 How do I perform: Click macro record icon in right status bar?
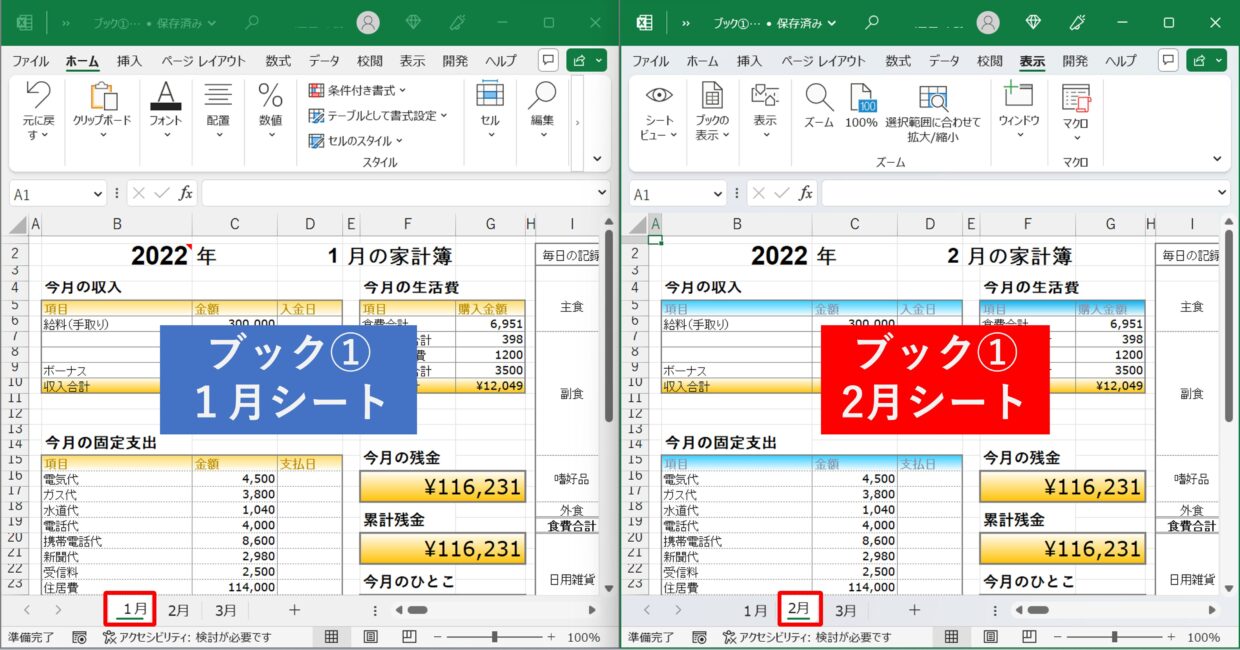tap(698, 637)
